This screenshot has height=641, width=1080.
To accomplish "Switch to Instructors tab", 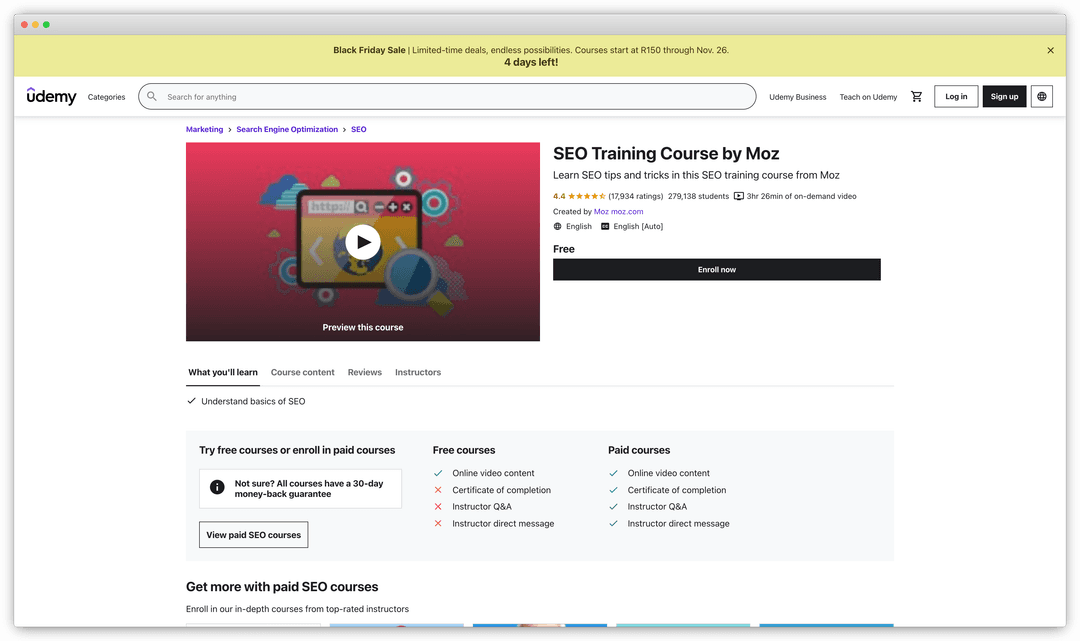I will (418, 372).
